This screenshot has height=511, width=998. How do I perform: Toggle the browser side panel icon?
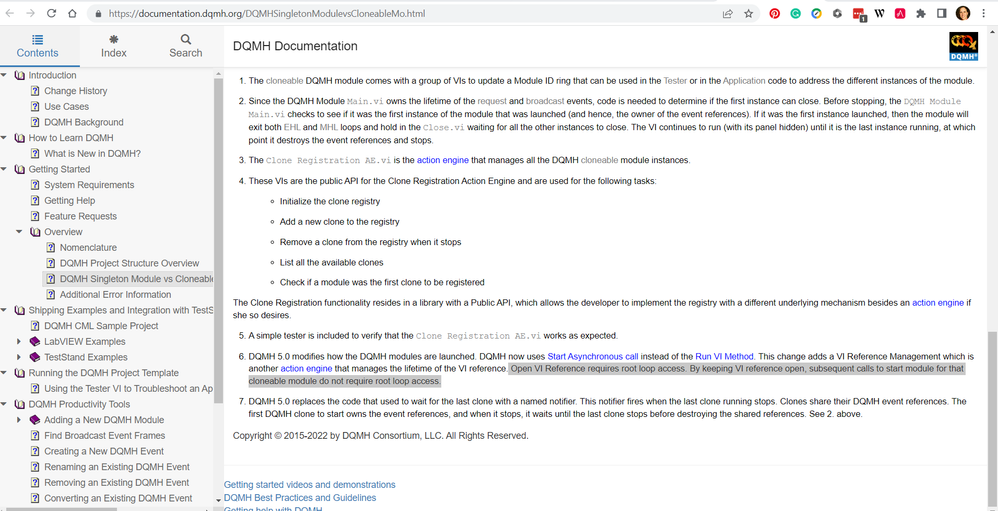pos(941,13)
